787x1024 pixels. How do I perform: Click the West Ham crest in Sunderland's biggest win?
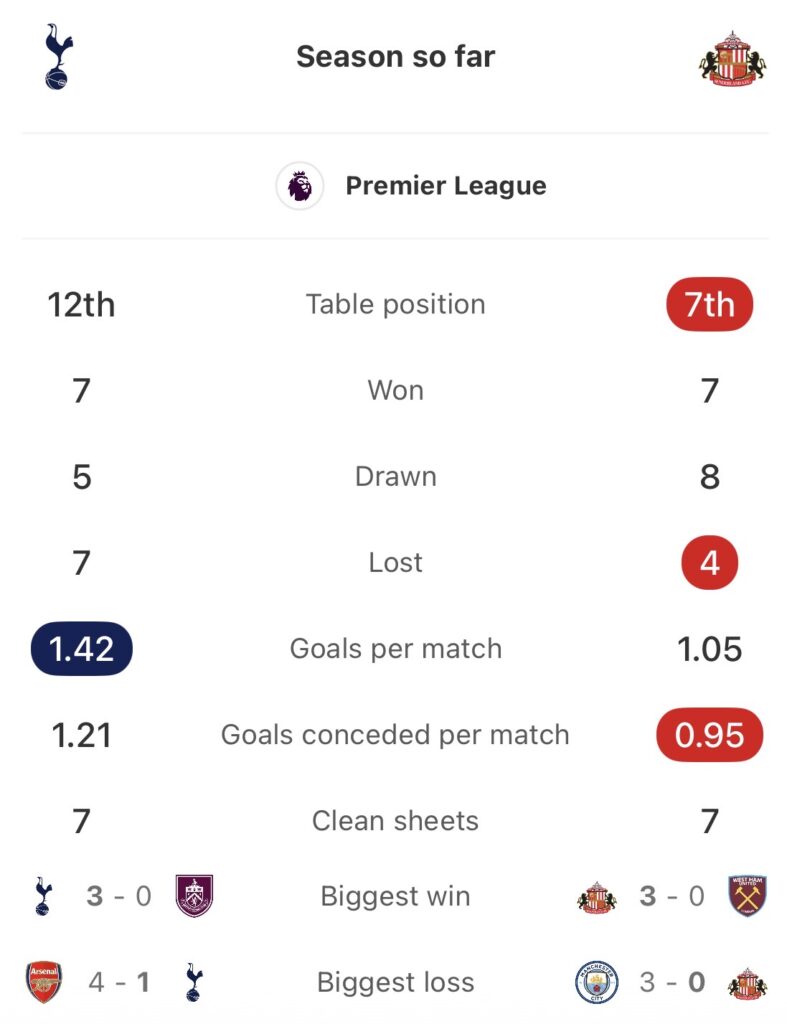(x=749, y=895)
